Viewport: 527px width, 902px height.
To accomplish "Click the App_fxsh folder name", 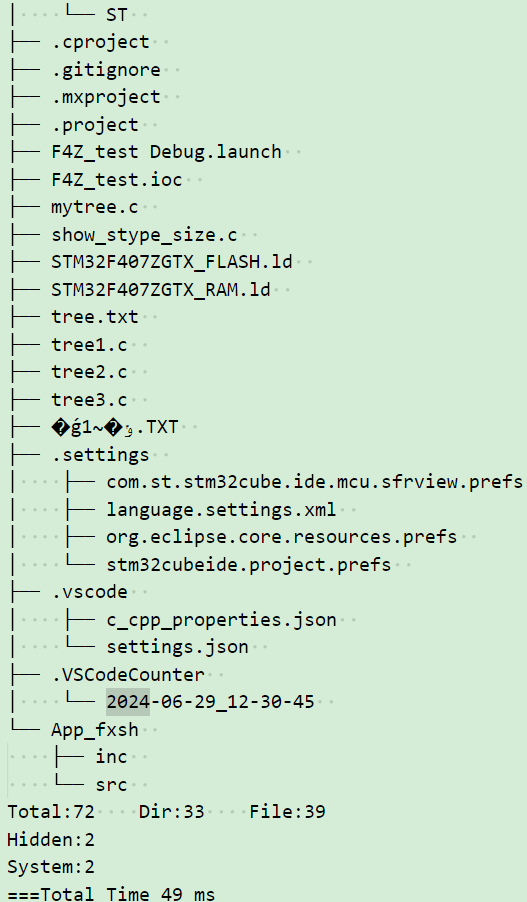I will (x=95, y=730).
